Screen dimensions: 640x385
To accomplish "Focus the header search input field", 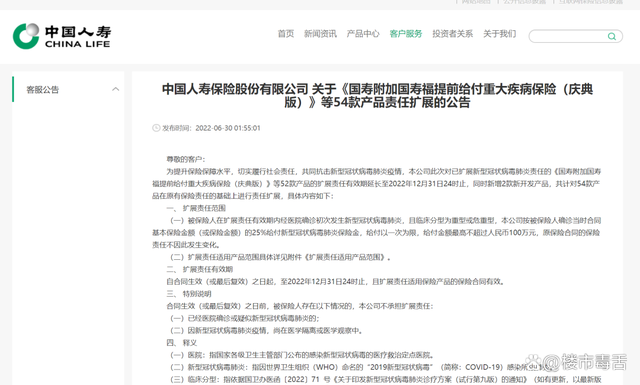I will coord(576,36).
